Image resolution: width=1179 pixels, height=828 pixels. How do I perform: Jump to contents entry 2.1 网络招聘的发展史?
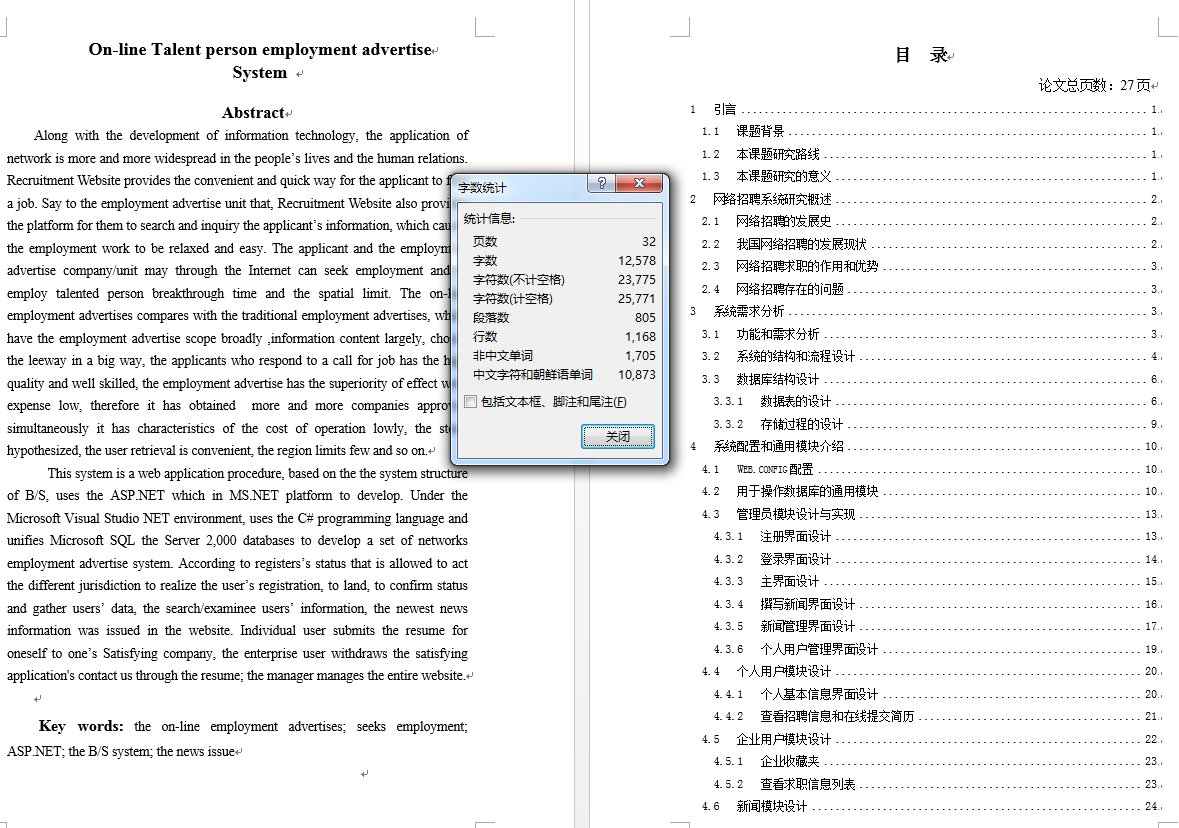932,222
